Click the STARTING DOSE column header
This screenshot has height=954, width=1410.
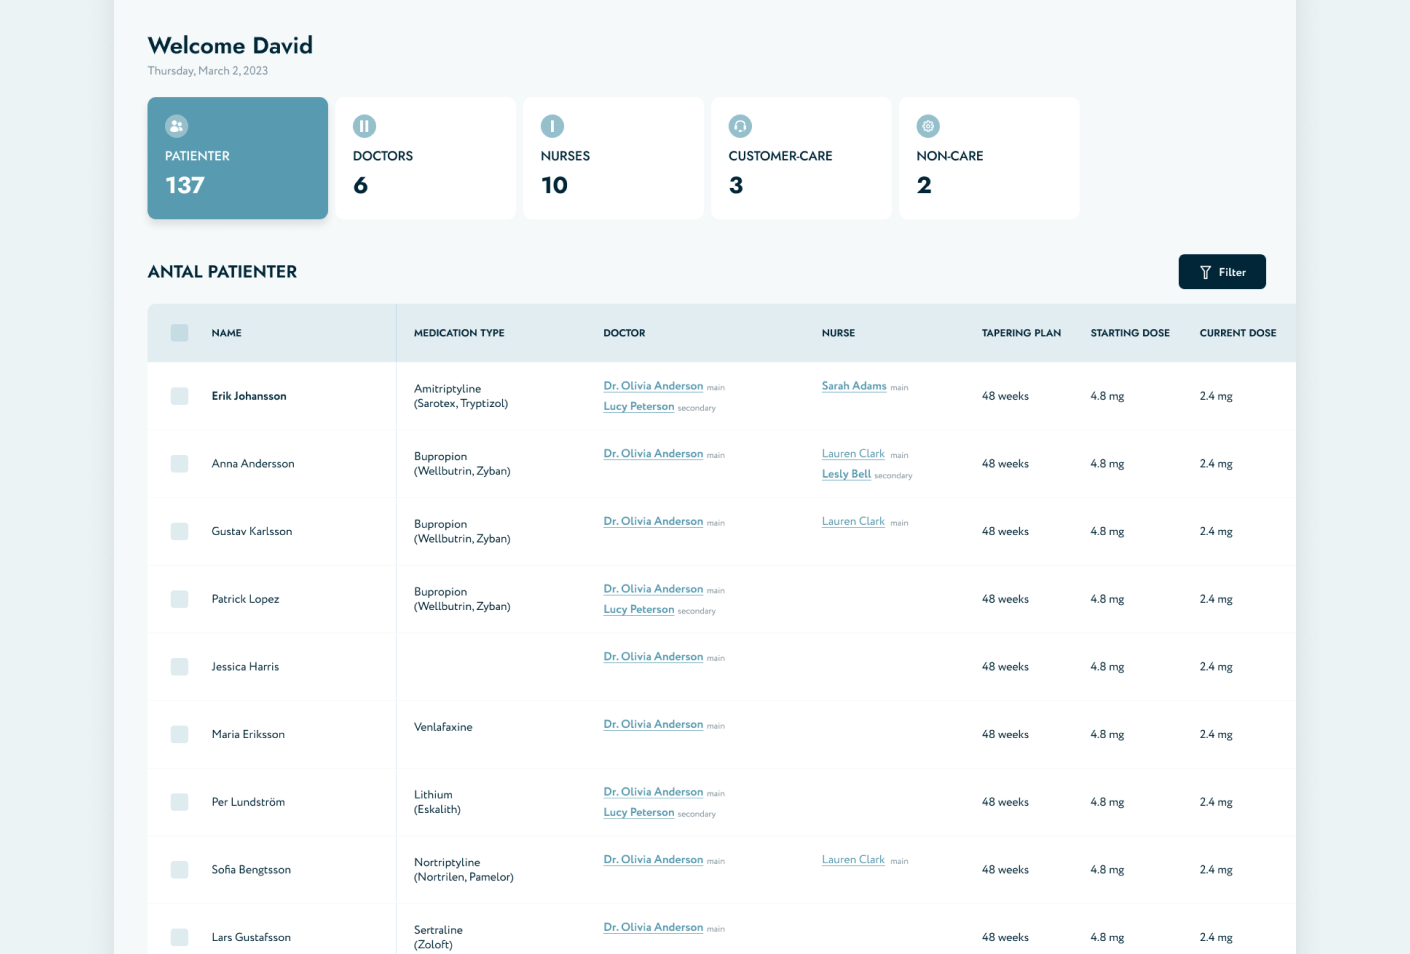1130,333
